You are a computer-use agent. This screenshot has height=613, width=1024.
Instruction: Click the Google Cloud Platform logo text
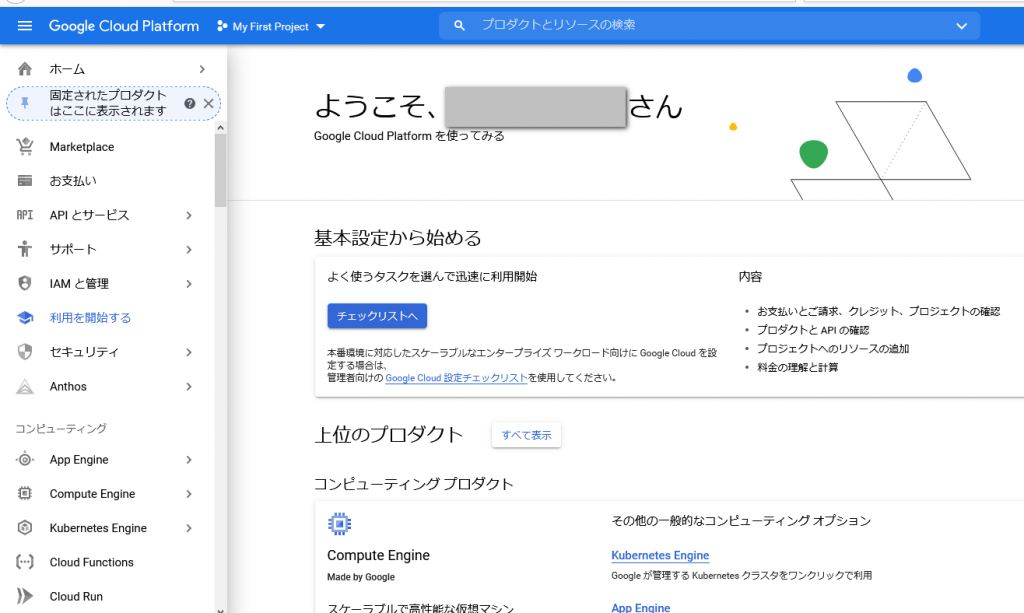(124, 26)
